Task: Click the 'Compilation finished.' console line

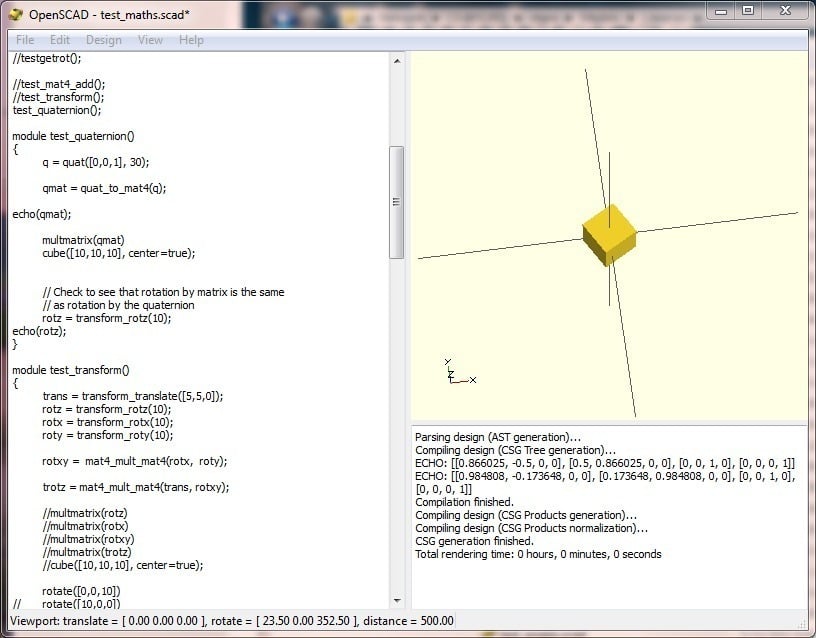Action: point(464,502)
